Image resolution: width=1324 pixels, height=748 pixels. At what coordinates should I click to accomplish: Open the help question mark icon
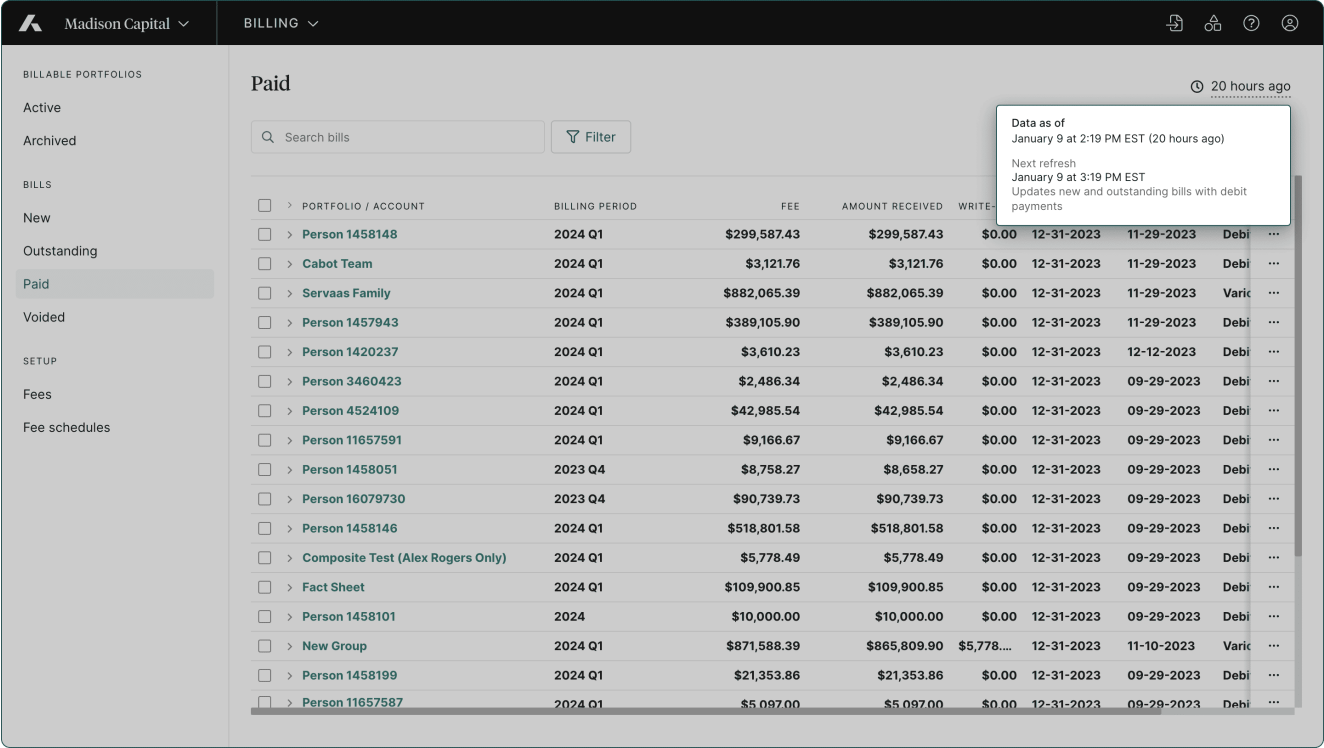(1250, 23)
